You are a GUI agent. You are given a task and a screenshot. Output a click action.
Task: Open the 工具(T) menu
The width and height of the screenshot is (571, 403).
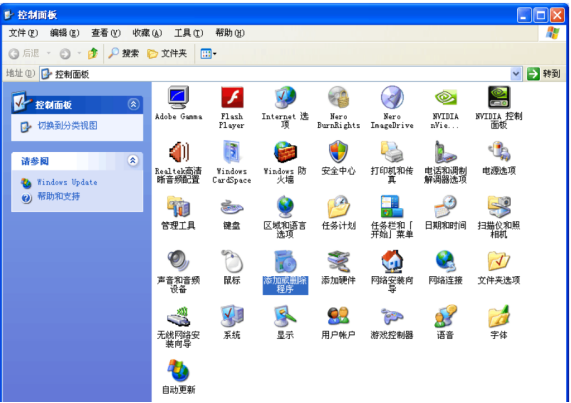point(189,33)
